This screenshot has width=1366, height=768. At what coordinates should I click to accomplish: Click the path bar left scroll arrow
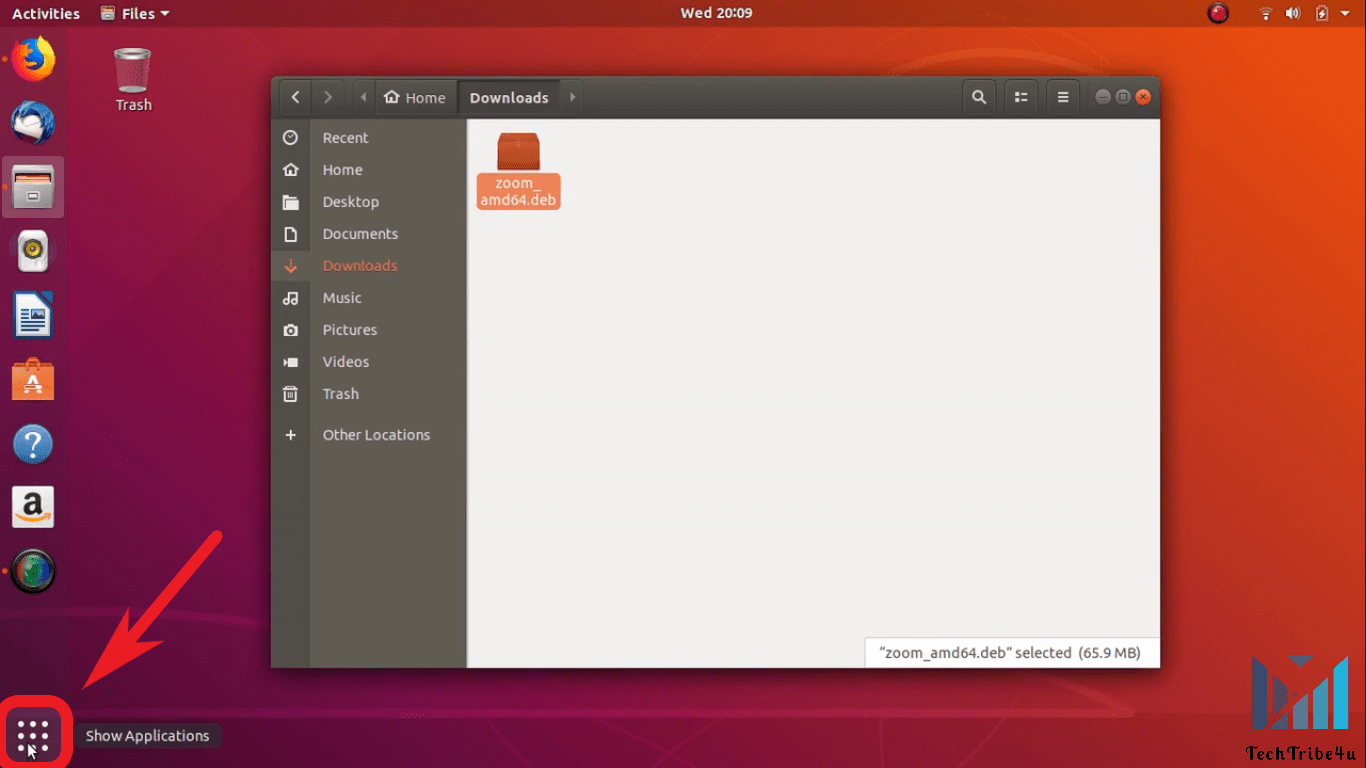(363, 97)
